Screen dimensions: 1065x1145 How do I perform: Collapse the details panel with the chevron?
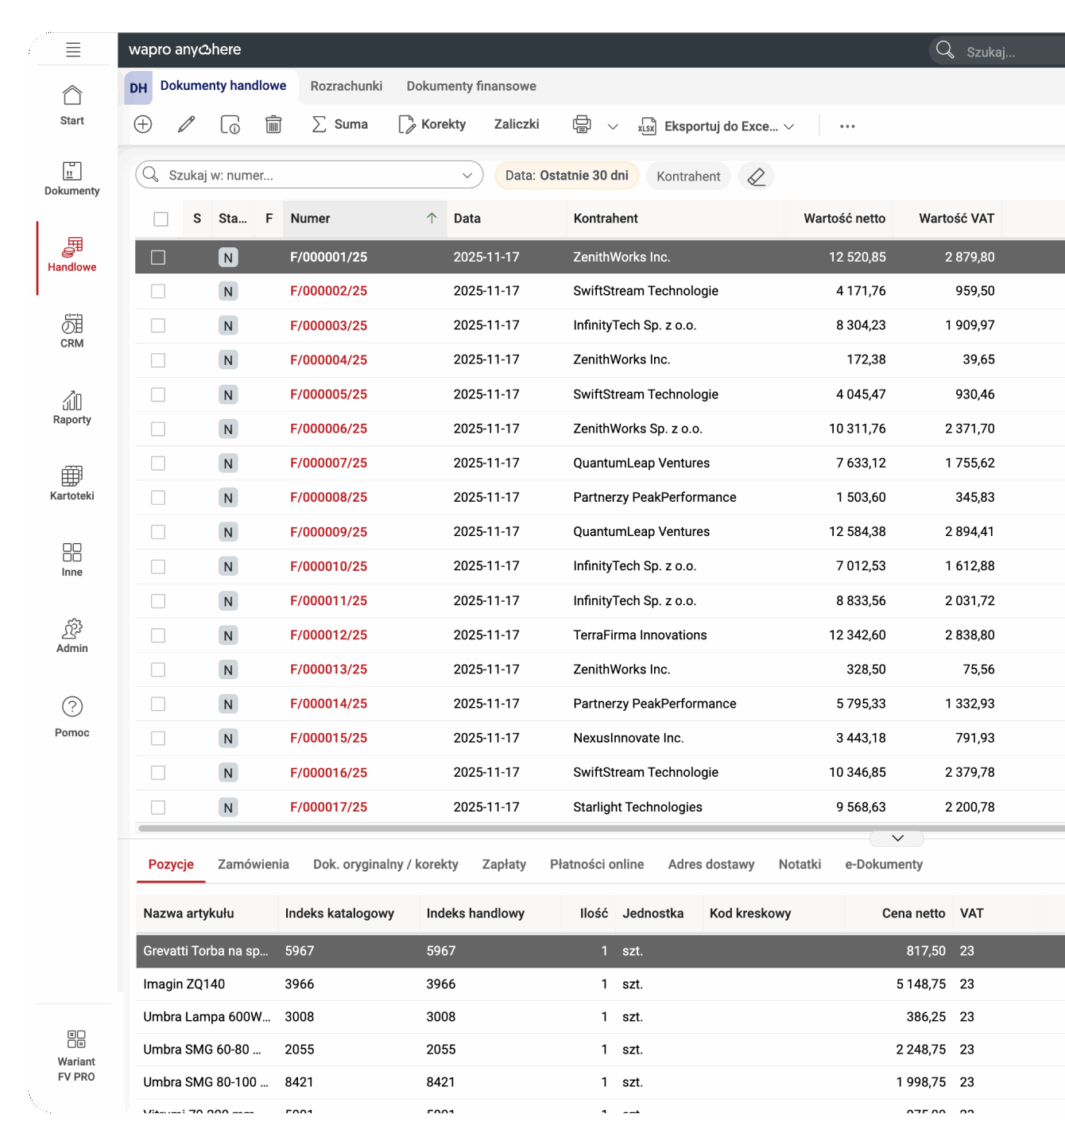click(x=897, y=838)
